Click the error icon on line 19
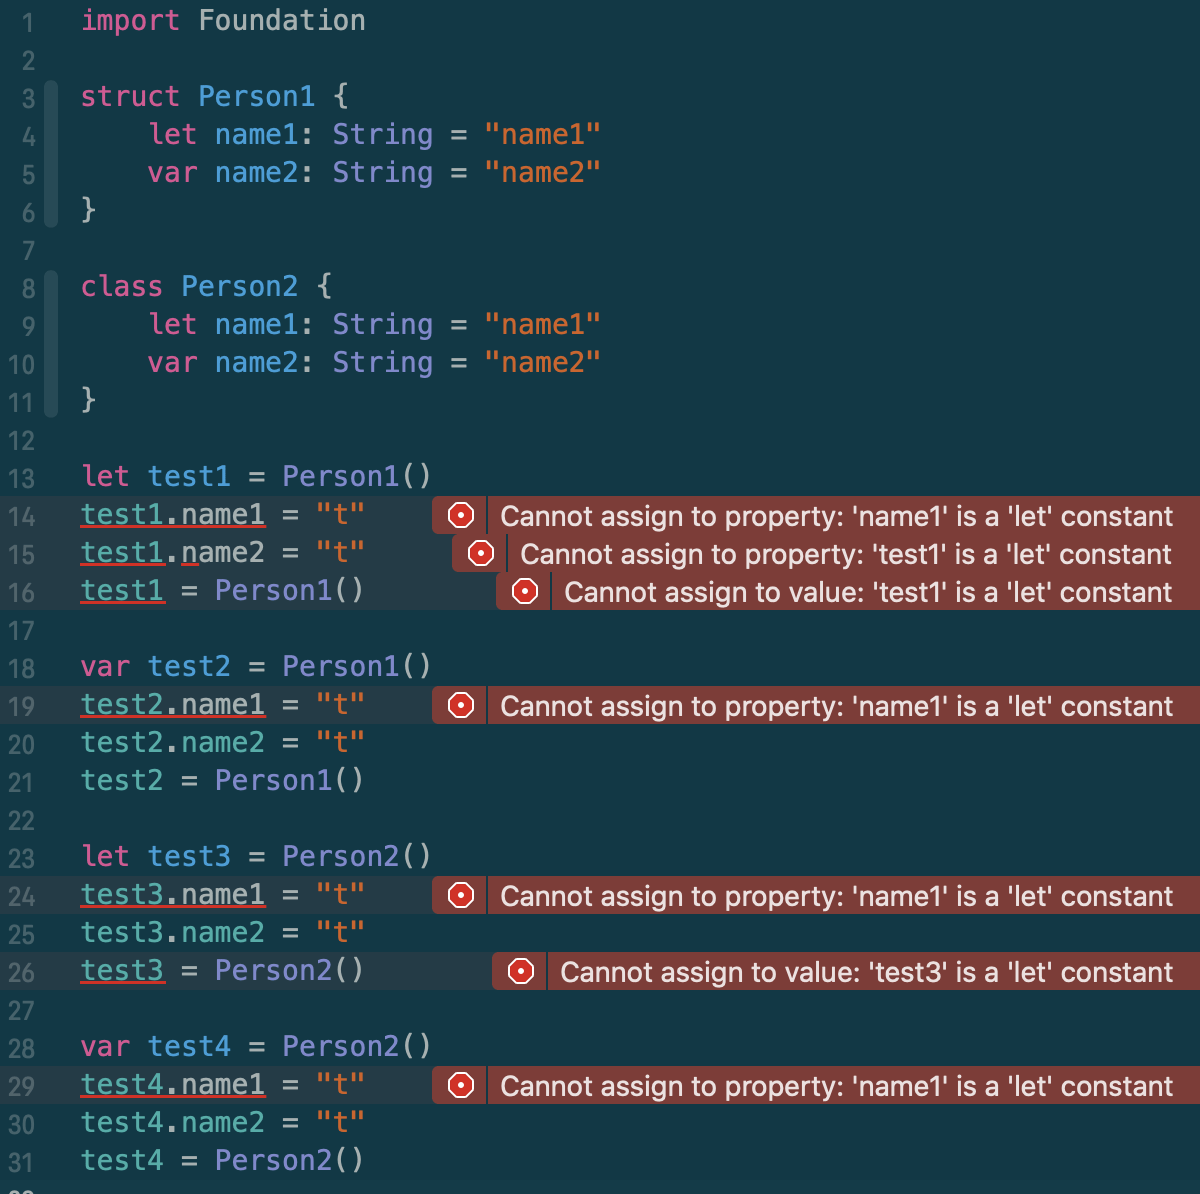The height and width of the screenshot is (1194, 1200). [461, 705]
